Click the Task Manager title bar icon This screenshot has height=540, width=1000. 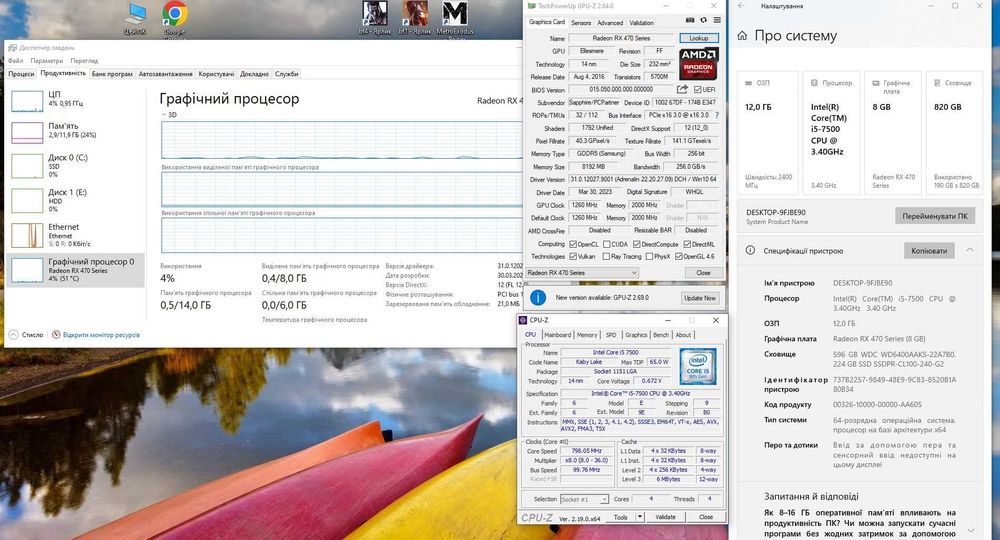pos(13,48)
